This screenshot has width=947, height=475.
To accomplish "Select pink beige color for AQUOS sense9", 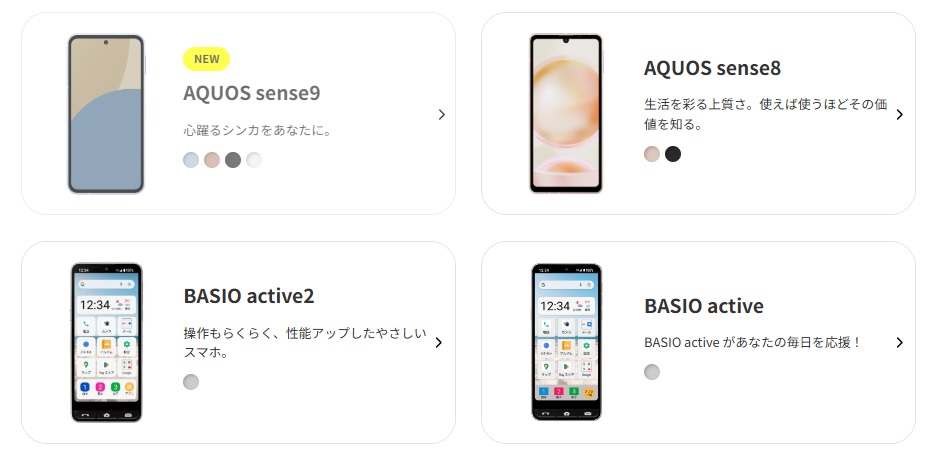I will (212, 160).
